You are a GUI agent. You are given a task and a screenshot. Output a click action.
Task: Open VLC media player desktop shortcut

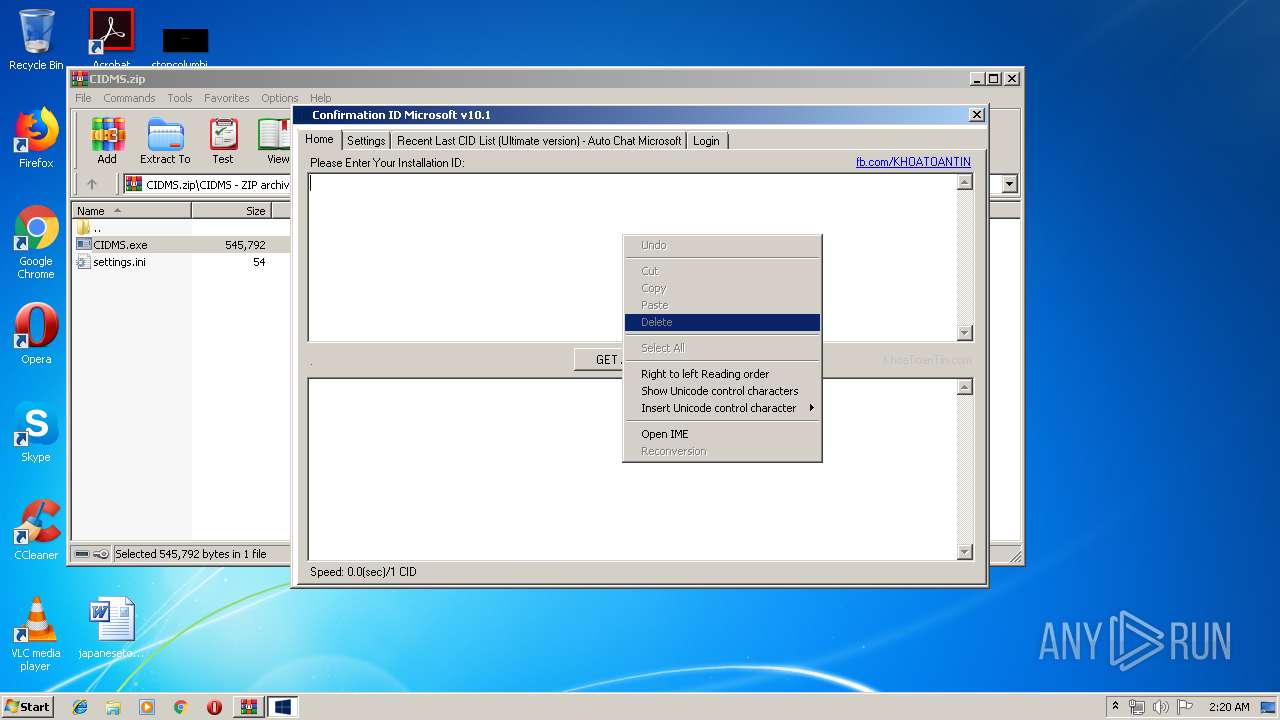pyautogui.click(x=36, y=634)
